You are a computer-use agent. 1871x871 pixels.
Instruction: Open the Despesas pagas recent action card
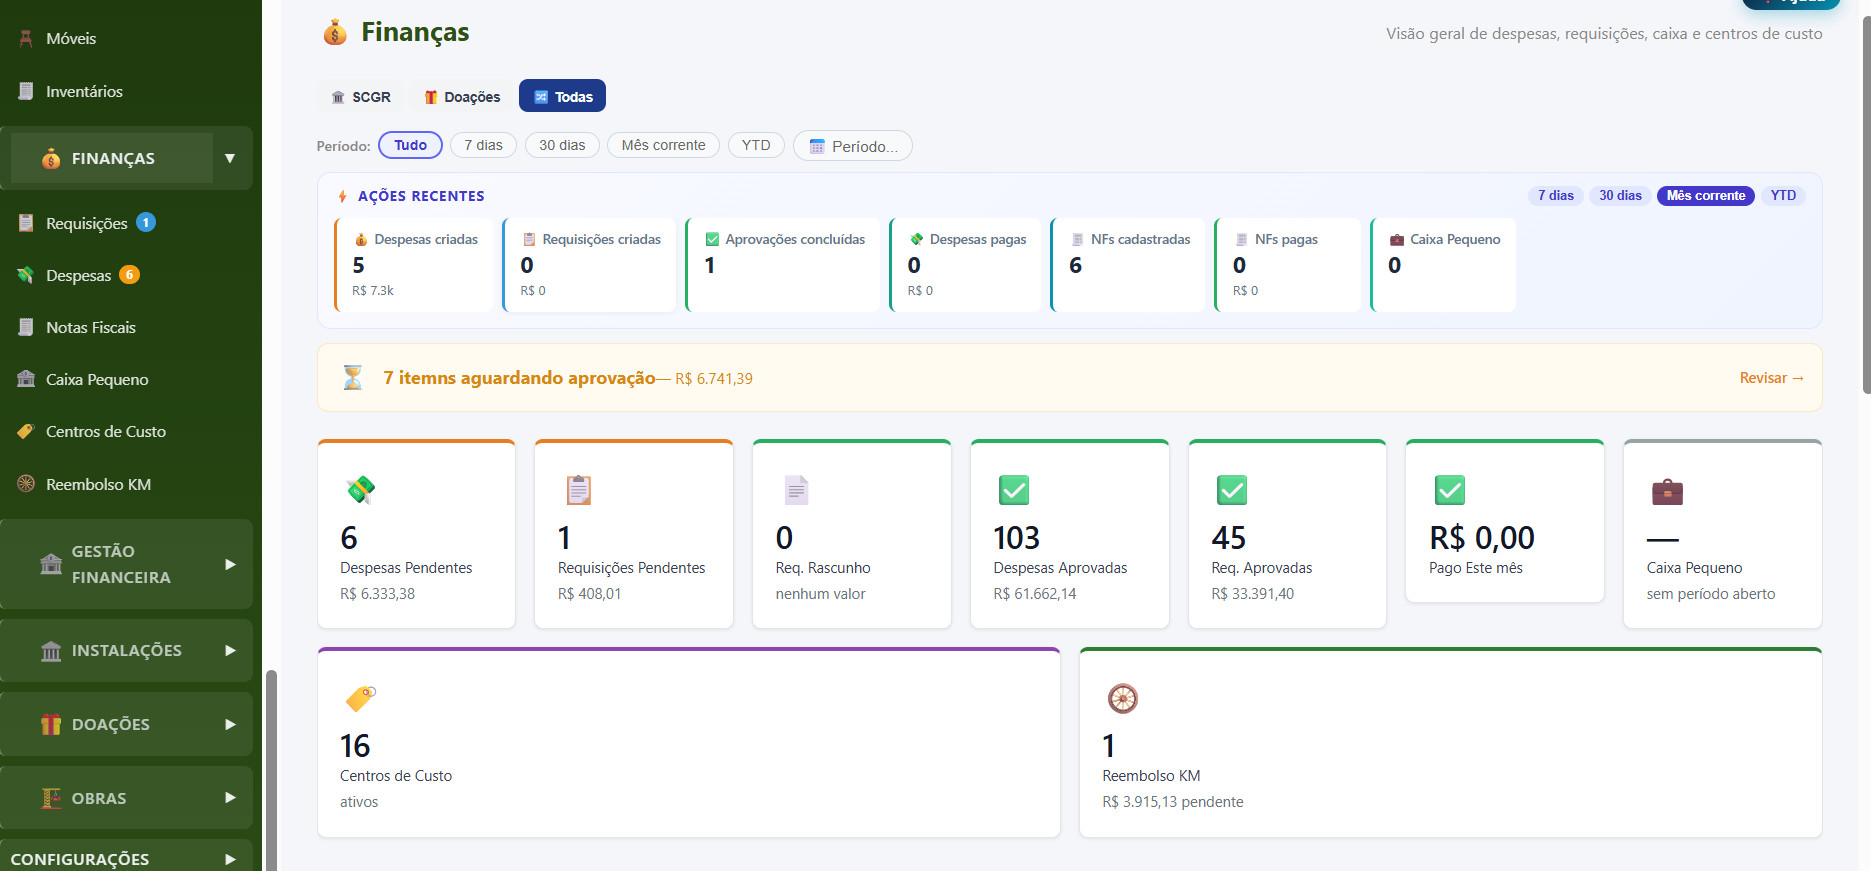966,265
